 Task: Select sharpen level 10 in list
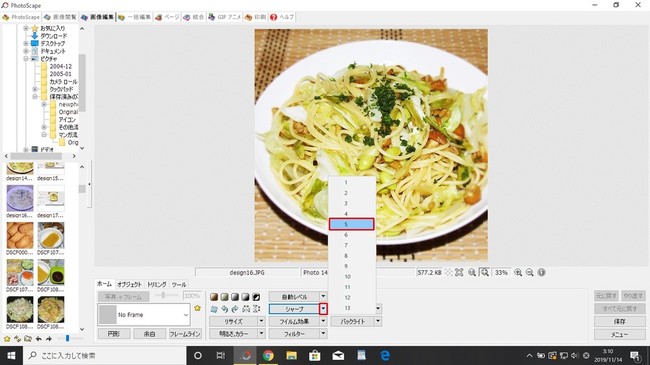tap(352, 277)
